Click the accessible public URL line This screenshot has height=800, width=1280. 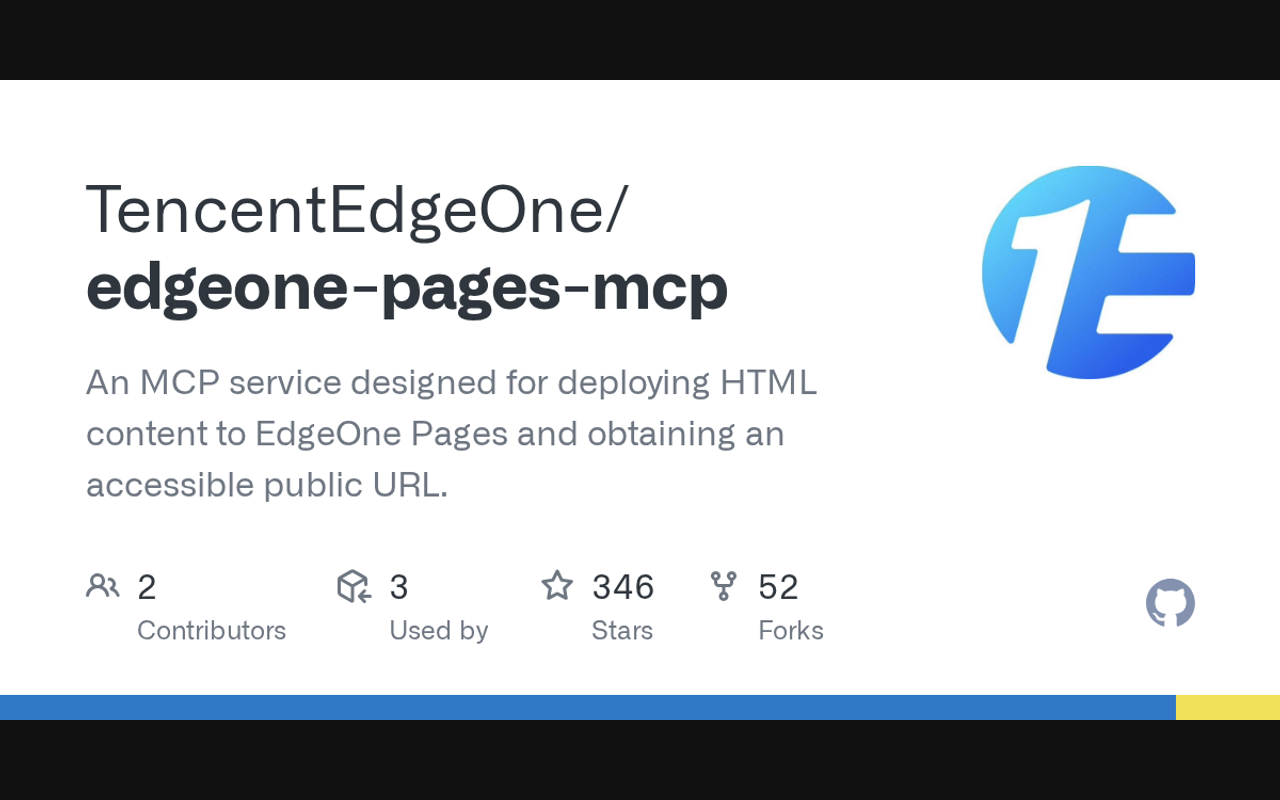click(x=267, y=485)
